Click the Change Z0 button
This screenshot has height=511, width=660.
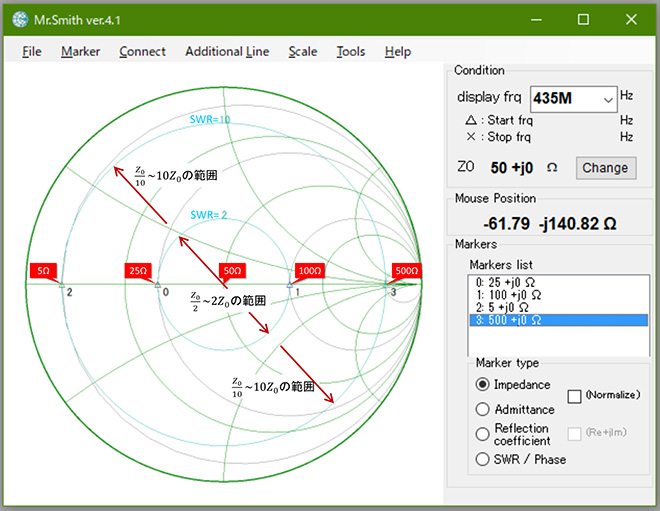pos(605,168)
